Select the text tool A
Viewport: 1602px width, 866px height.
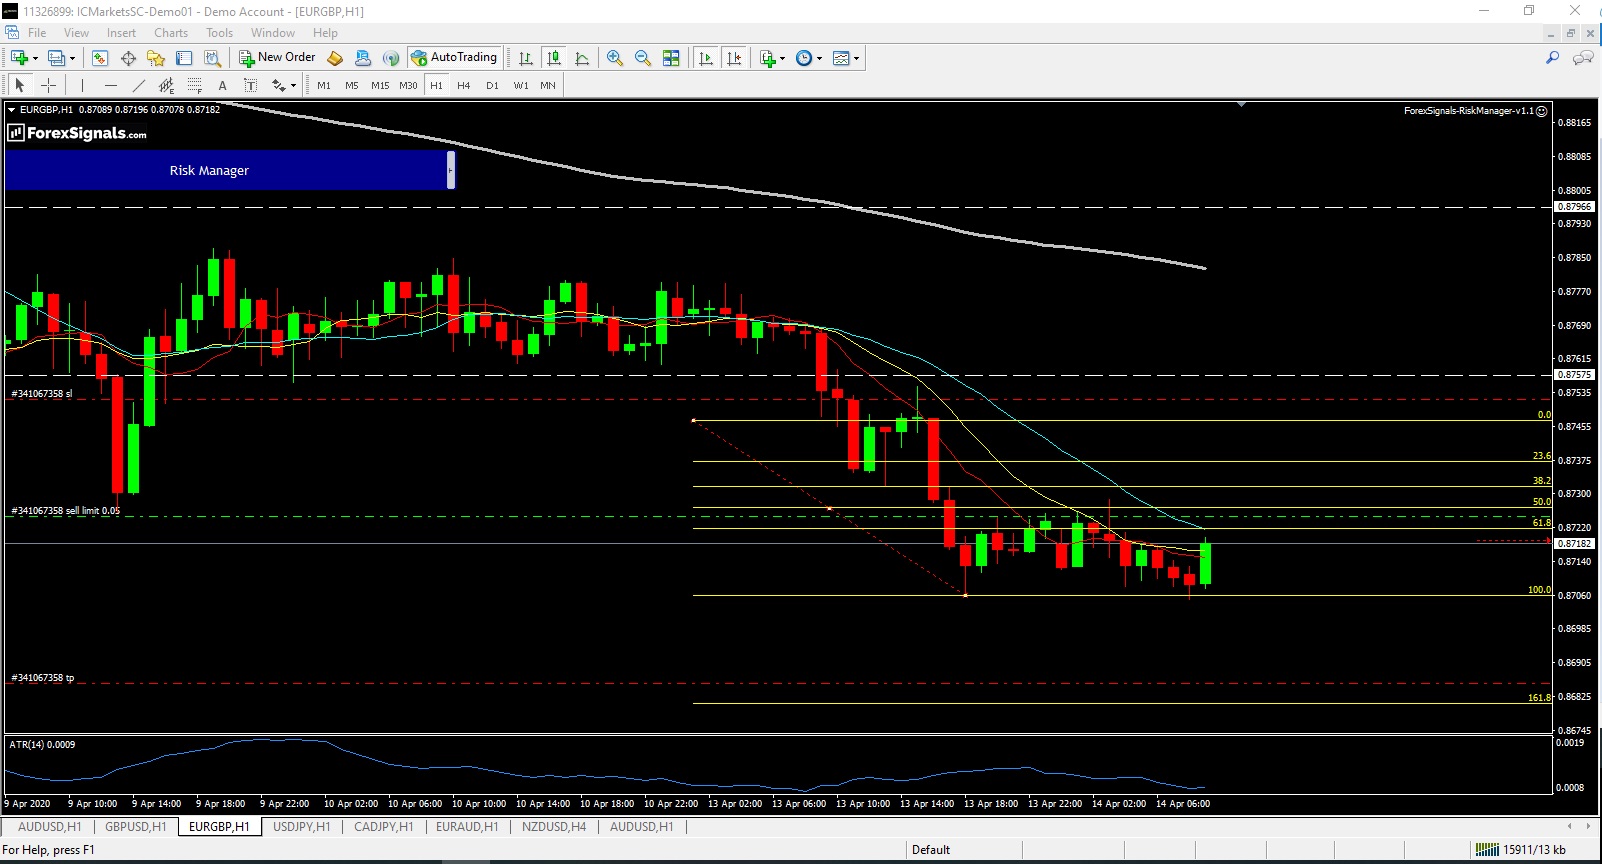pos(222,85)
